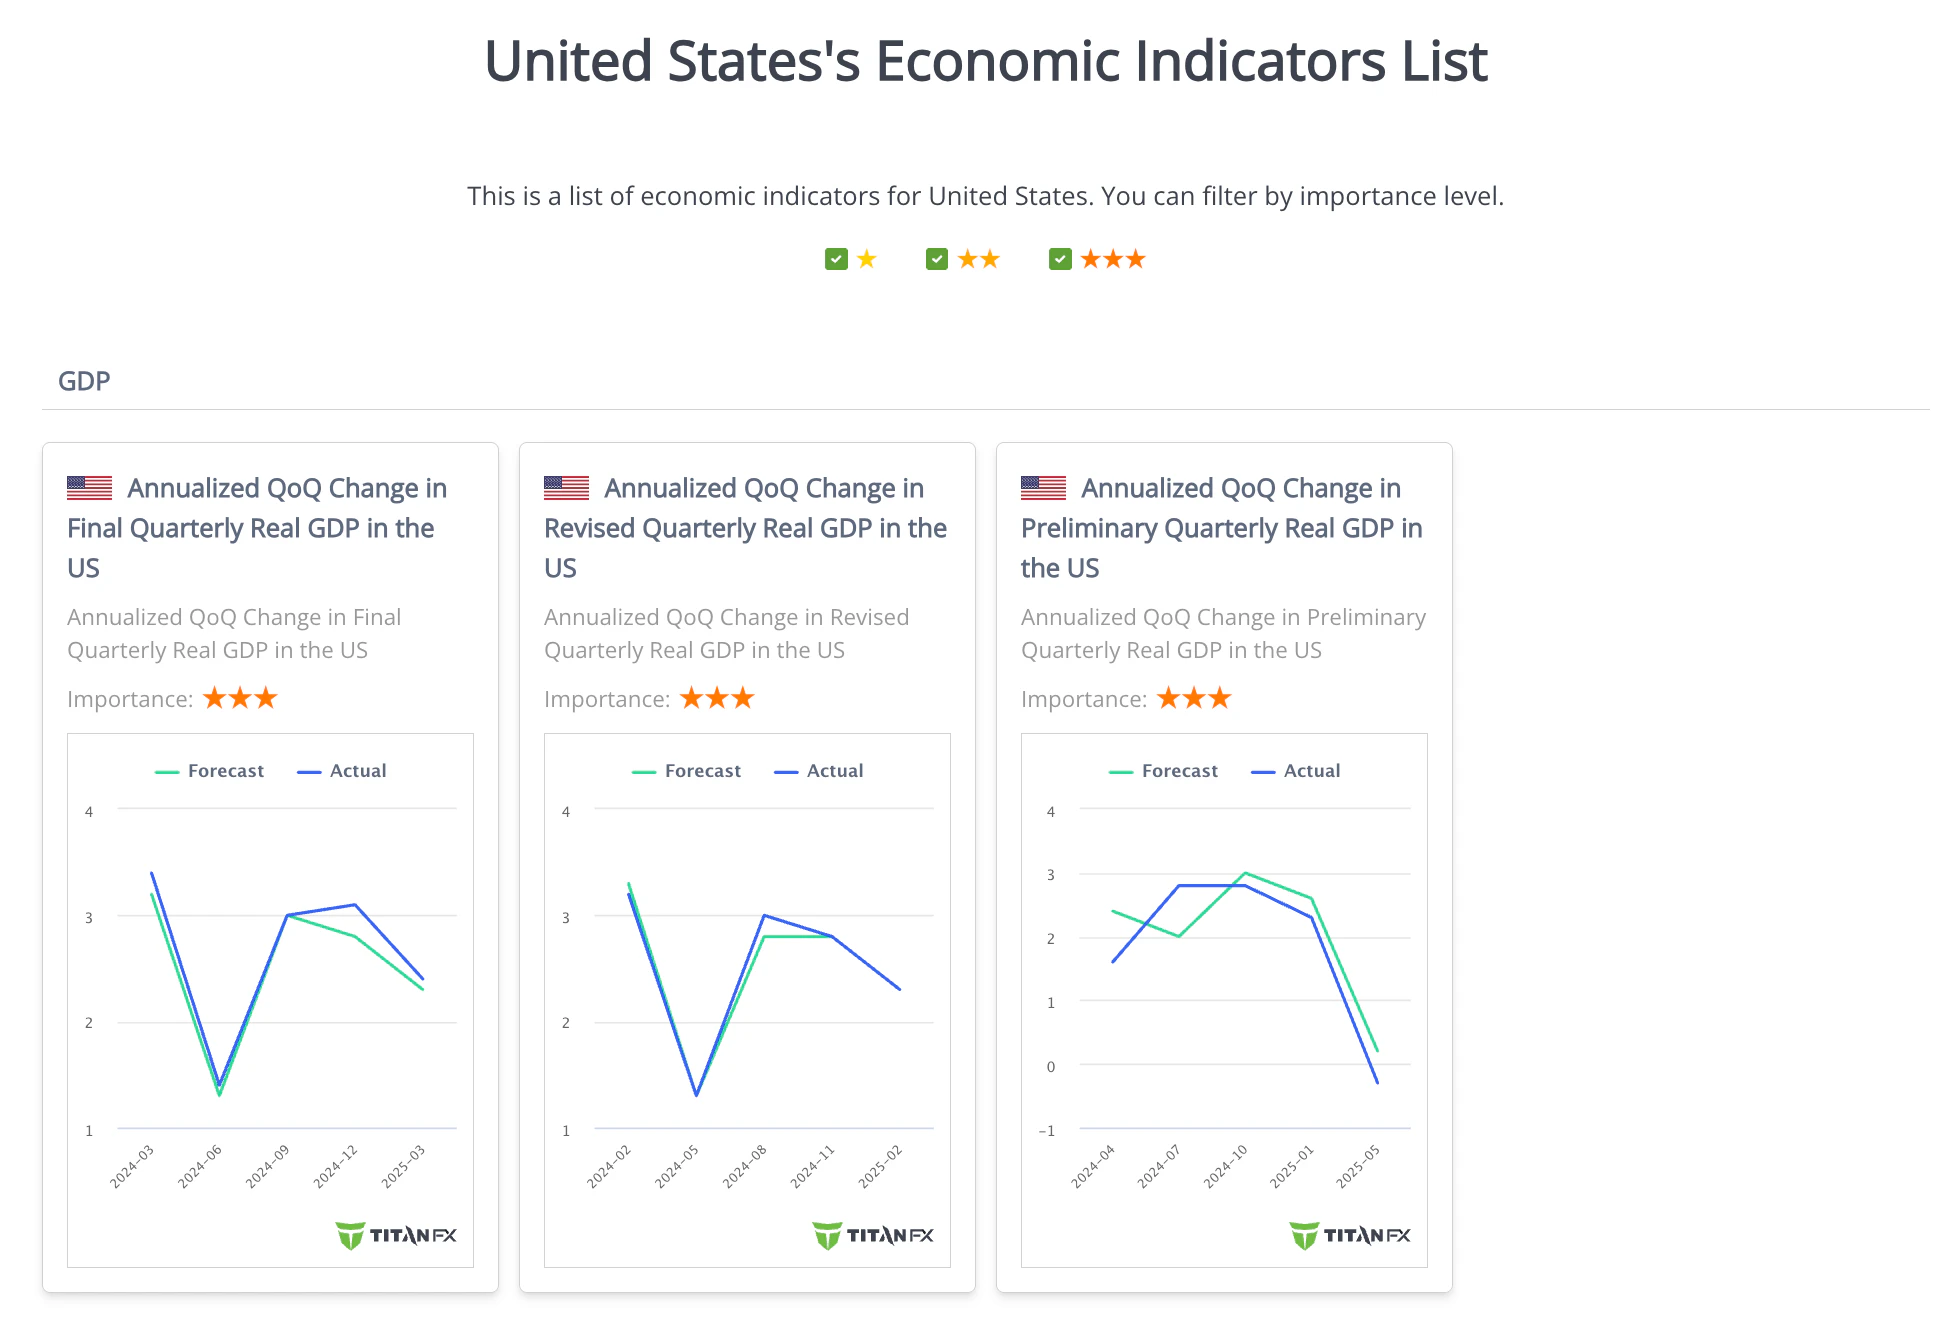1948x1334 pixels.
Task: Click the TitanFX logo on Revised GDP chart
Action: [872, 1235]
